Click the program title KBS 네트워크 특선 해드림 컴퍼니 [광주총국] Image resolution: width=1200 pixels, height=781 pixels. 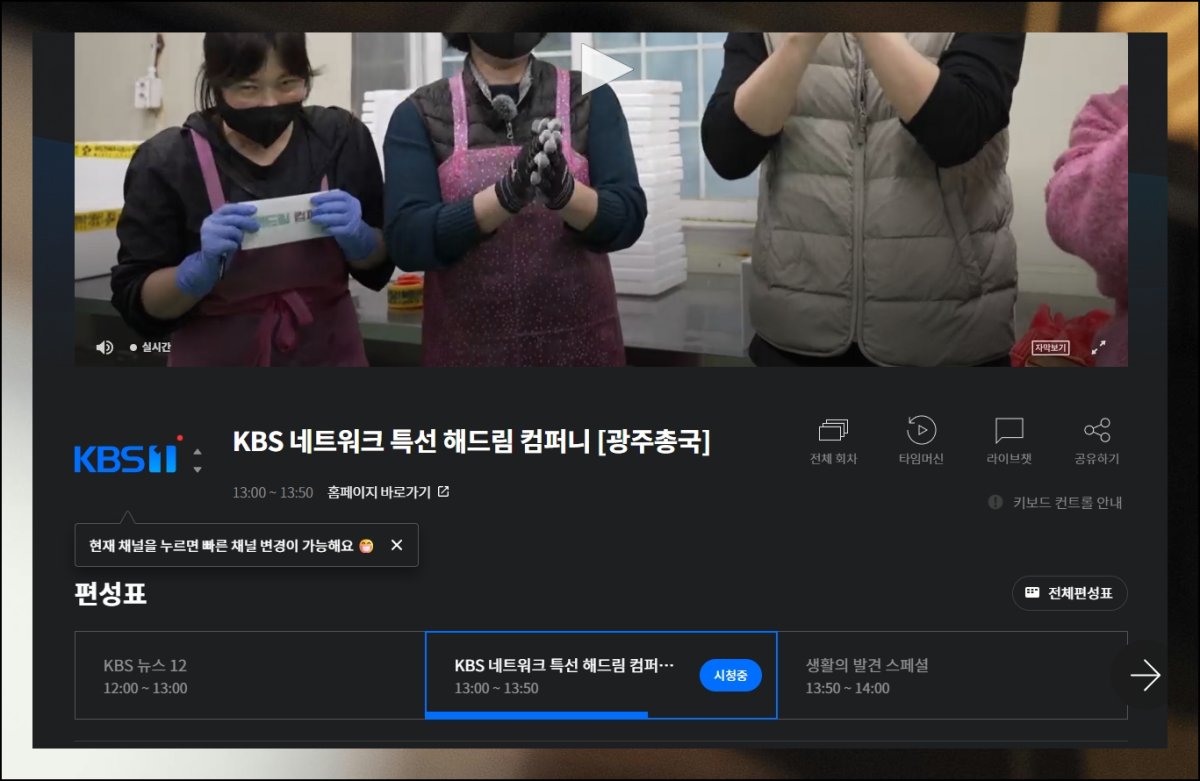[x=471, y=441]
